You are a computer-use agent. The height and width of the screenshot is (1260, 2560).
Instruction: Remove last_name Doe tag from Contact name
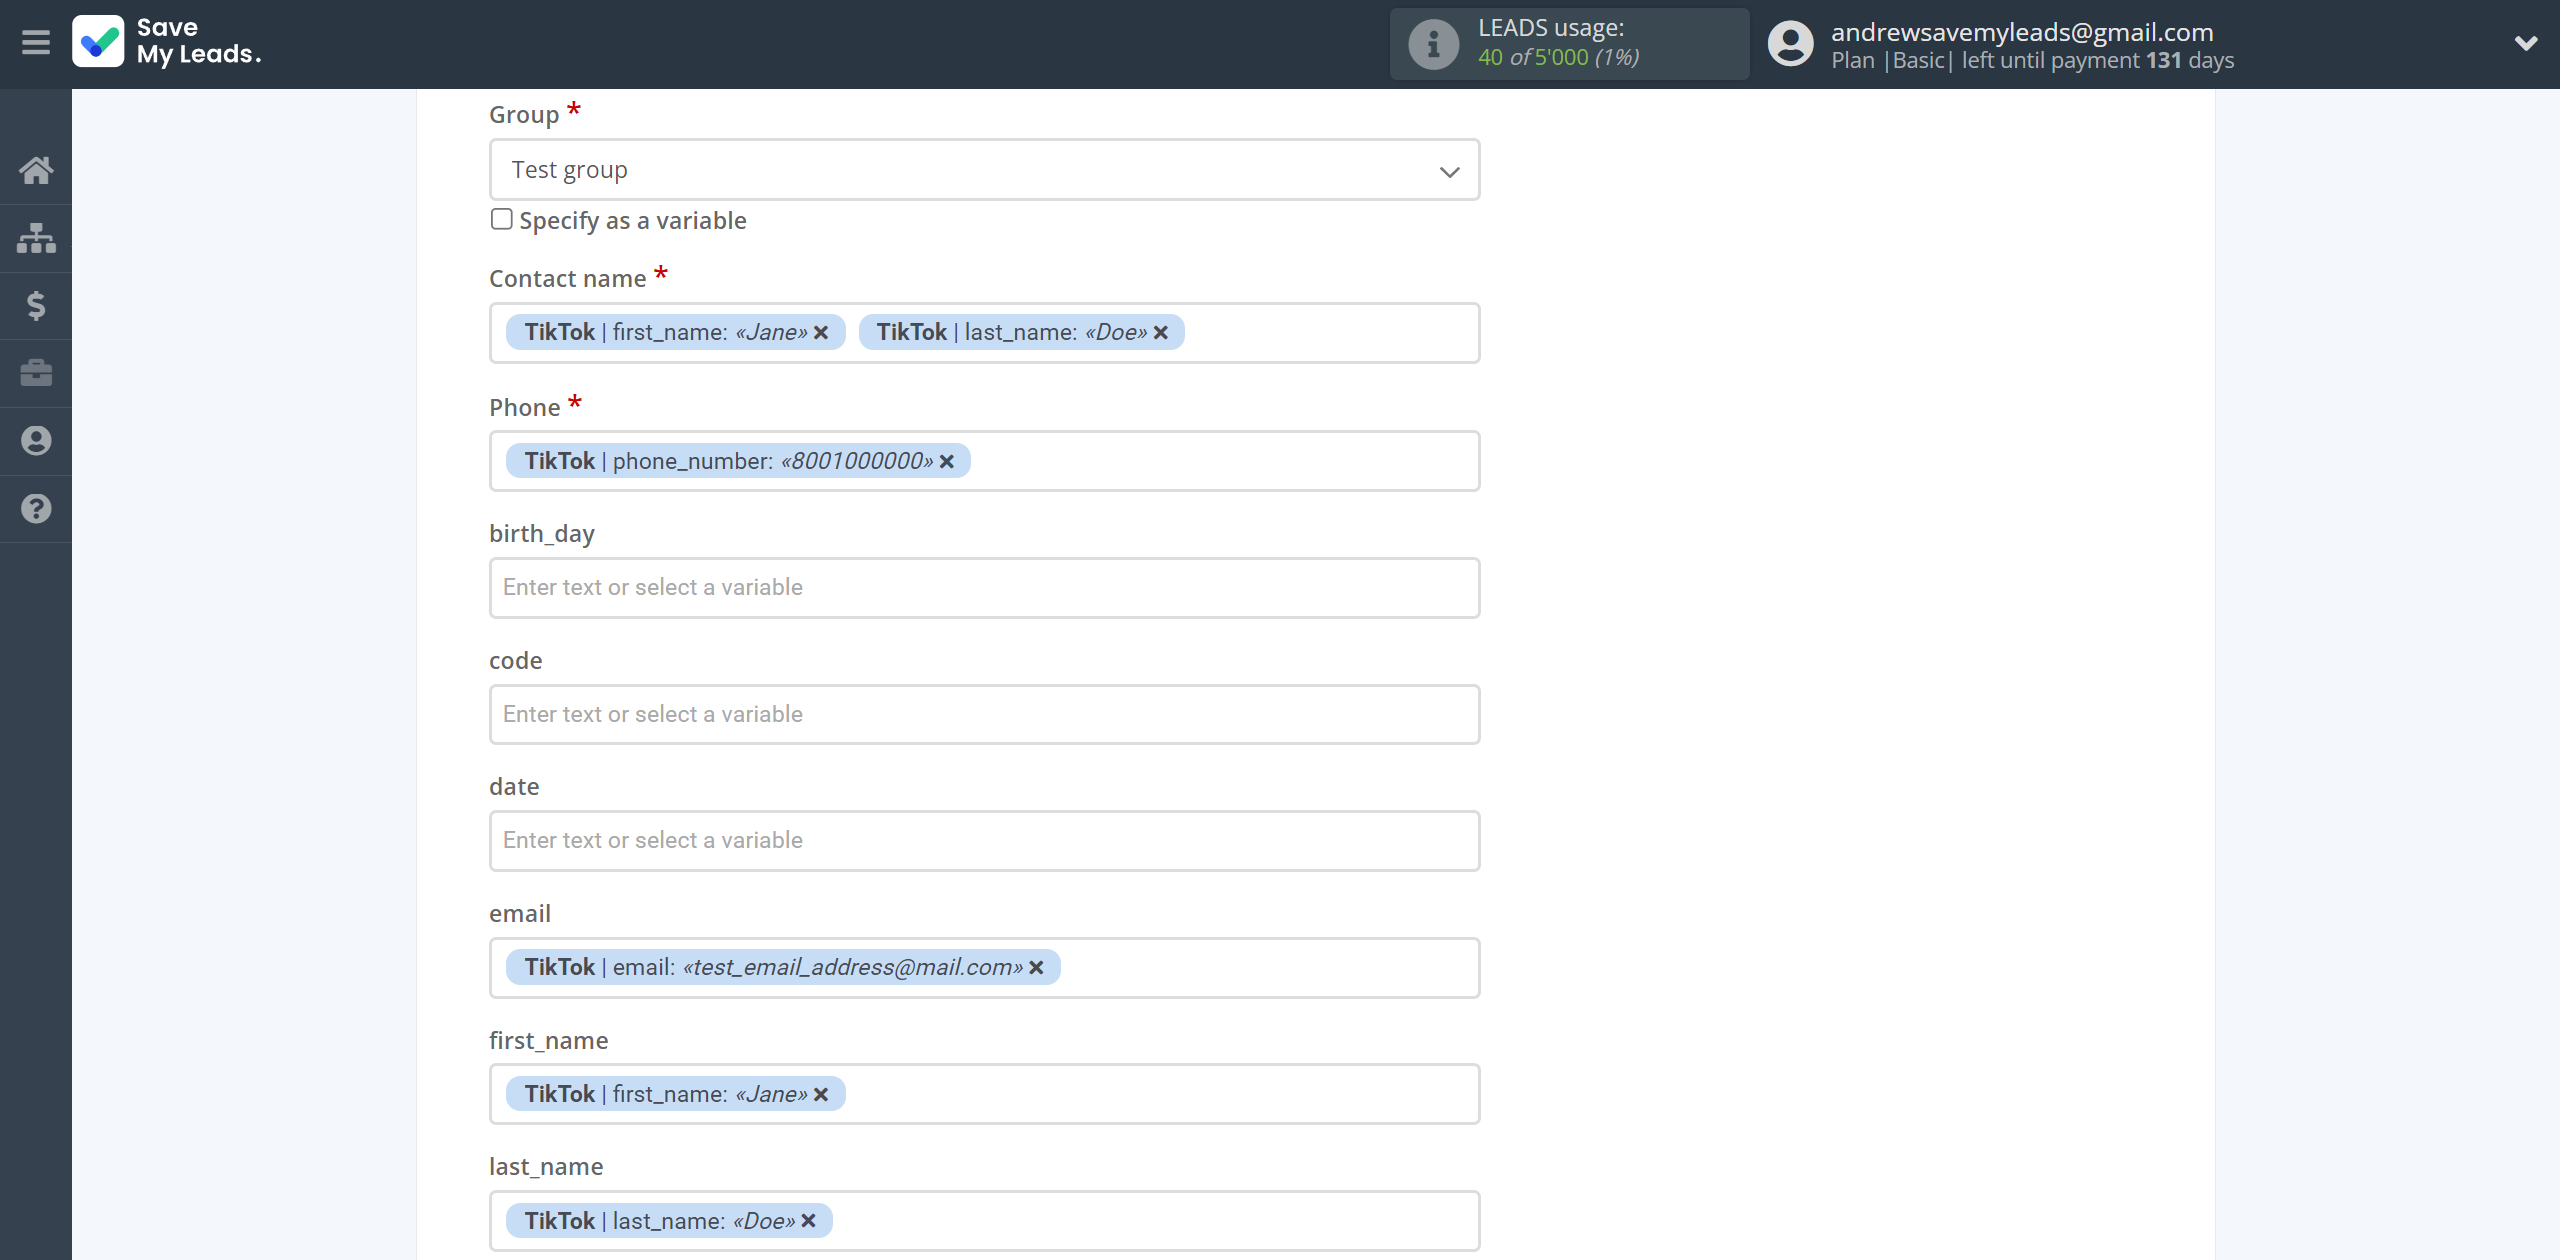[x=1161, y=333]
